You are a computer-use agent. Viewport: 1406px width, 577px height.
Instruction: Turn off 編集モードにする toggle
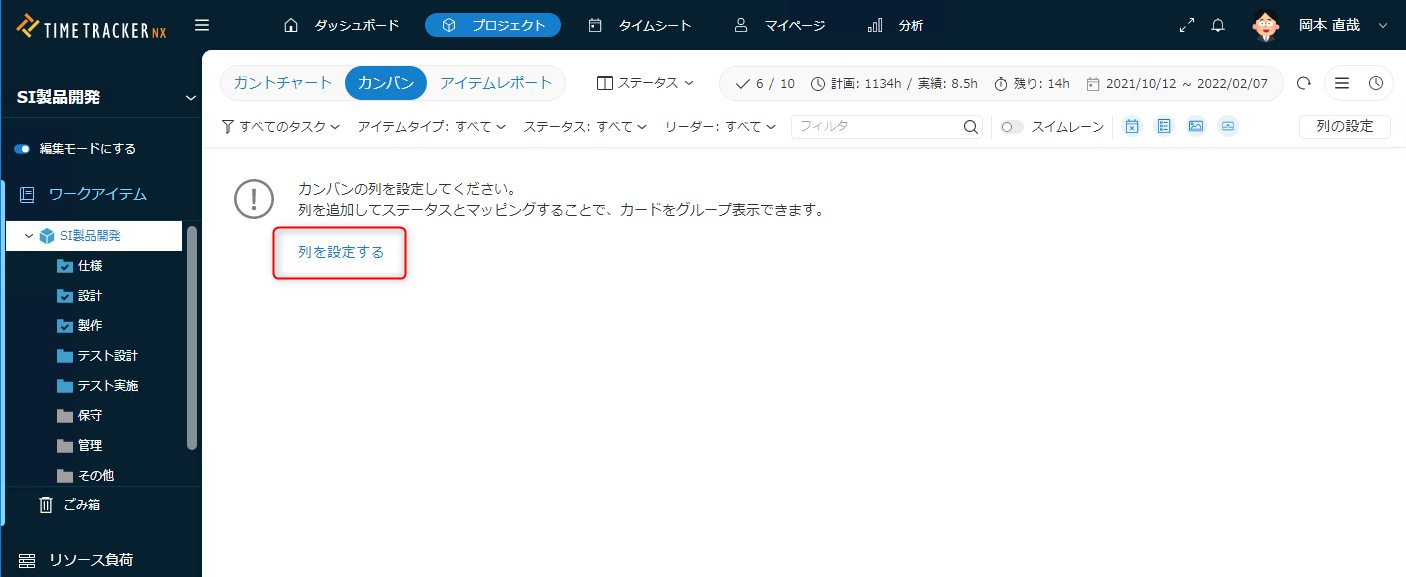[x=22, y=149]
